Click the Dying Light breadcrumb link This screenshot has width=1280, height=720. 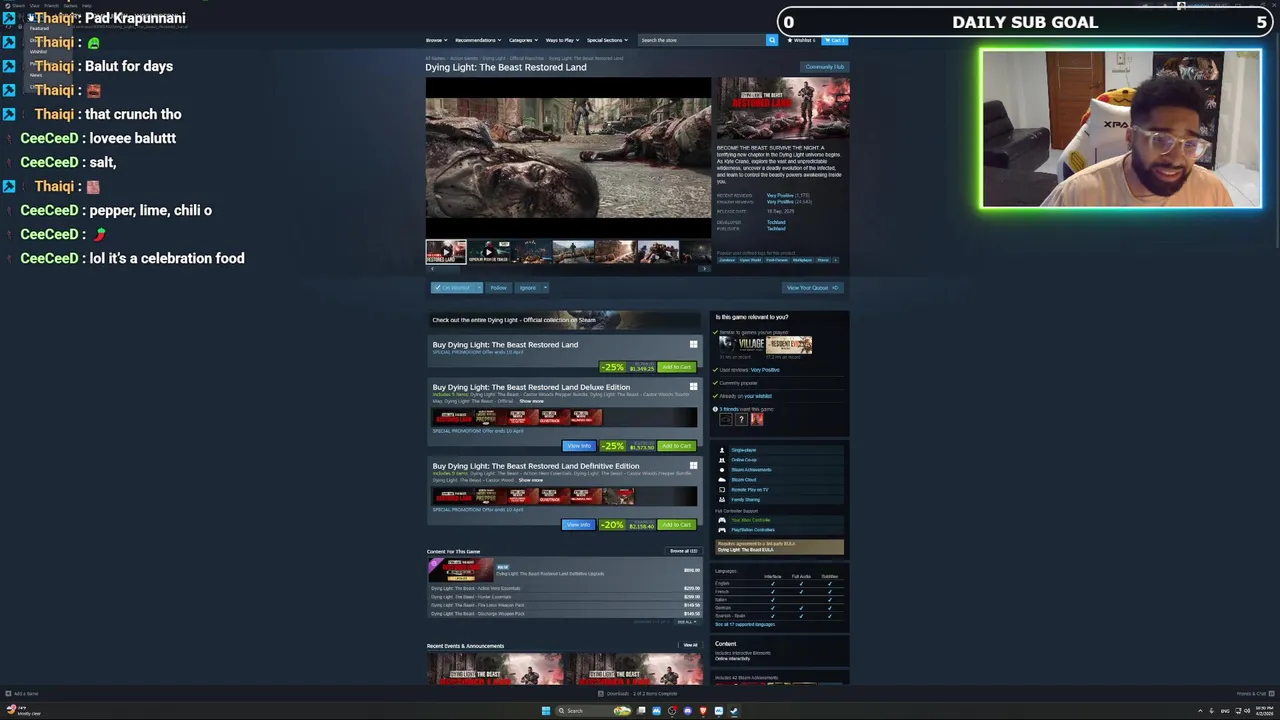pos(494,58)
